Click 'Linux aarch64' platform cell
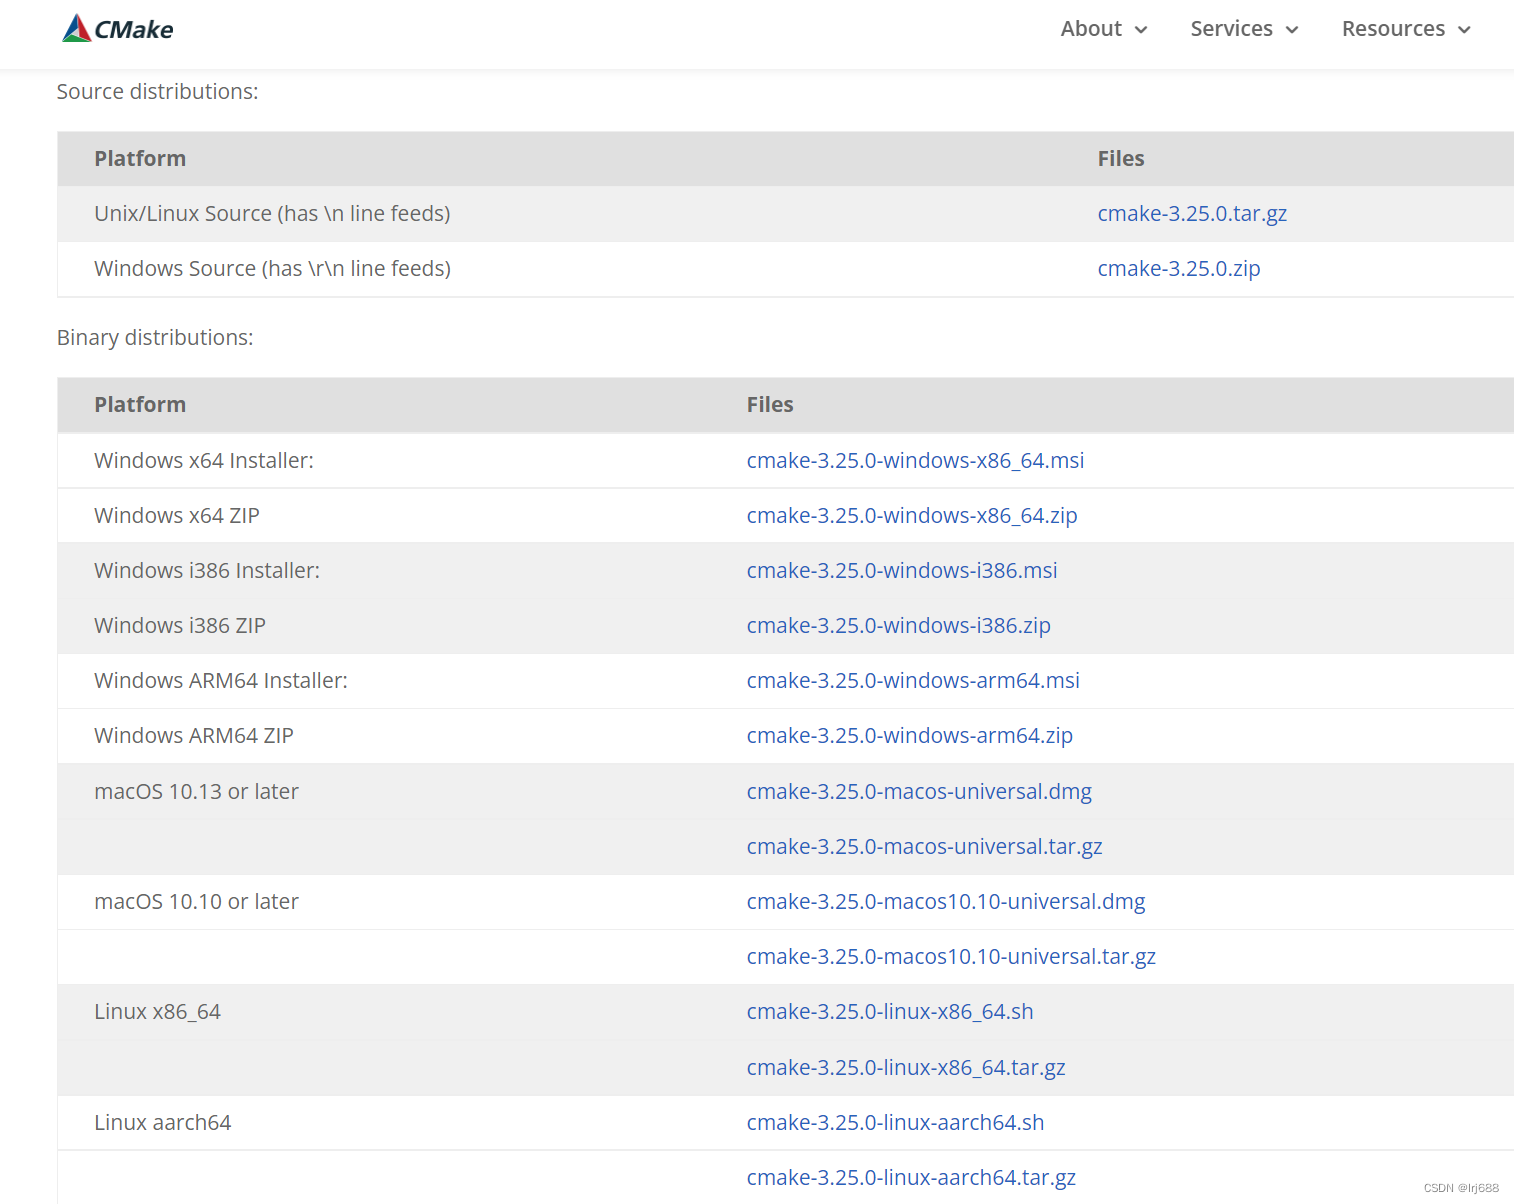This screenshot has height=1204, width=1514. point(162,1122)
